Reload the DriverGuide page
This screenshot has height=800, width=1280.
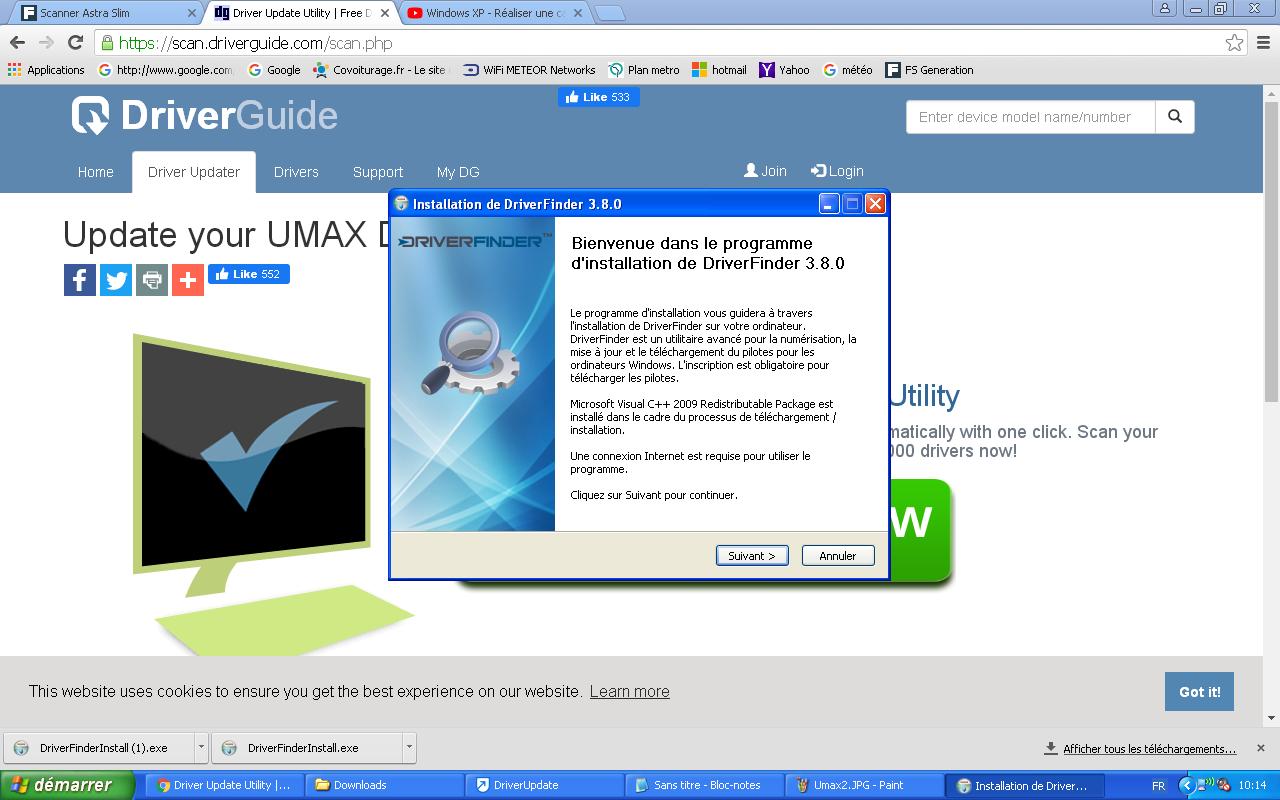[x=75, y=43]
